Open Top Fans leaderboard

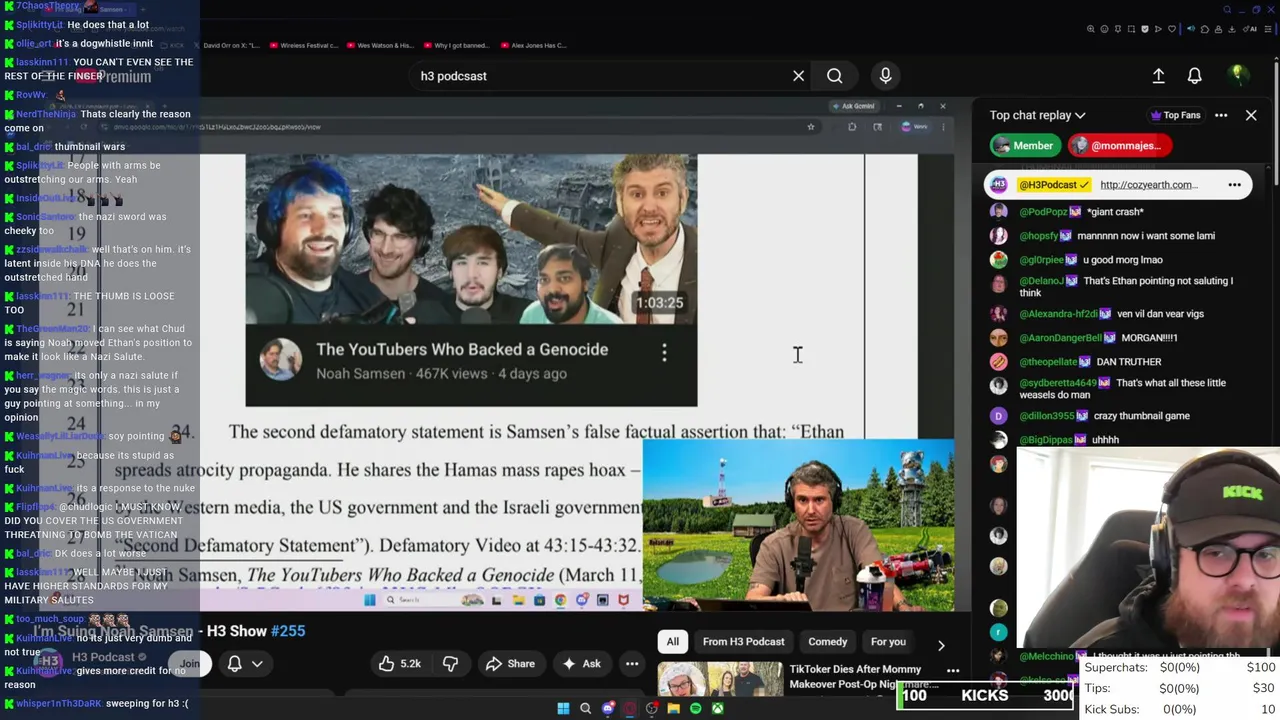[x=1175, y=115]
